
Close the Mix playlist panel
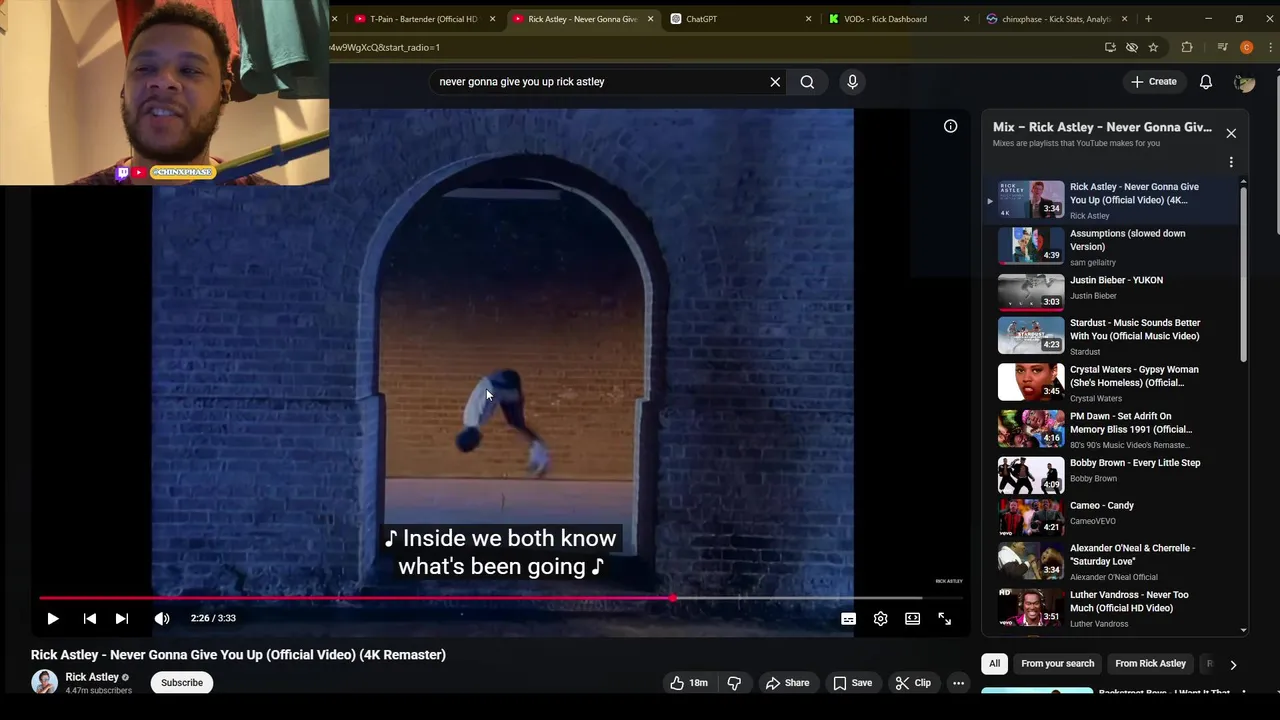[x=1231, y=133]
